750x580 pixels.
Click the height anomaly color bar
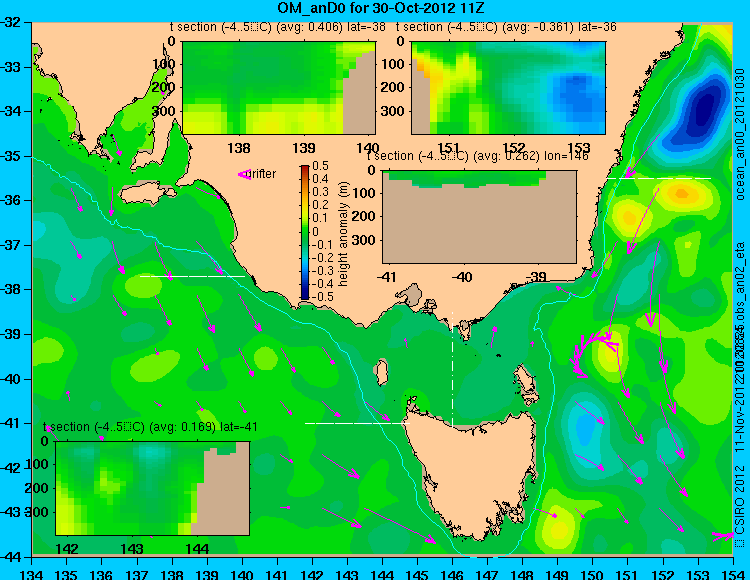click(305, 232)
